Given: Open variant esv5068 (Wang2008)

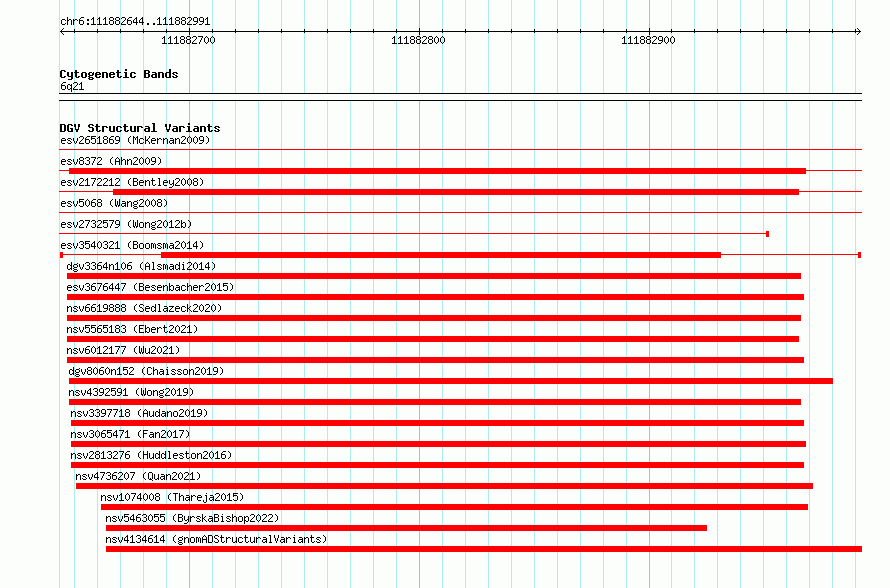Looking at the screenshot, I should [x=114, y=203].
